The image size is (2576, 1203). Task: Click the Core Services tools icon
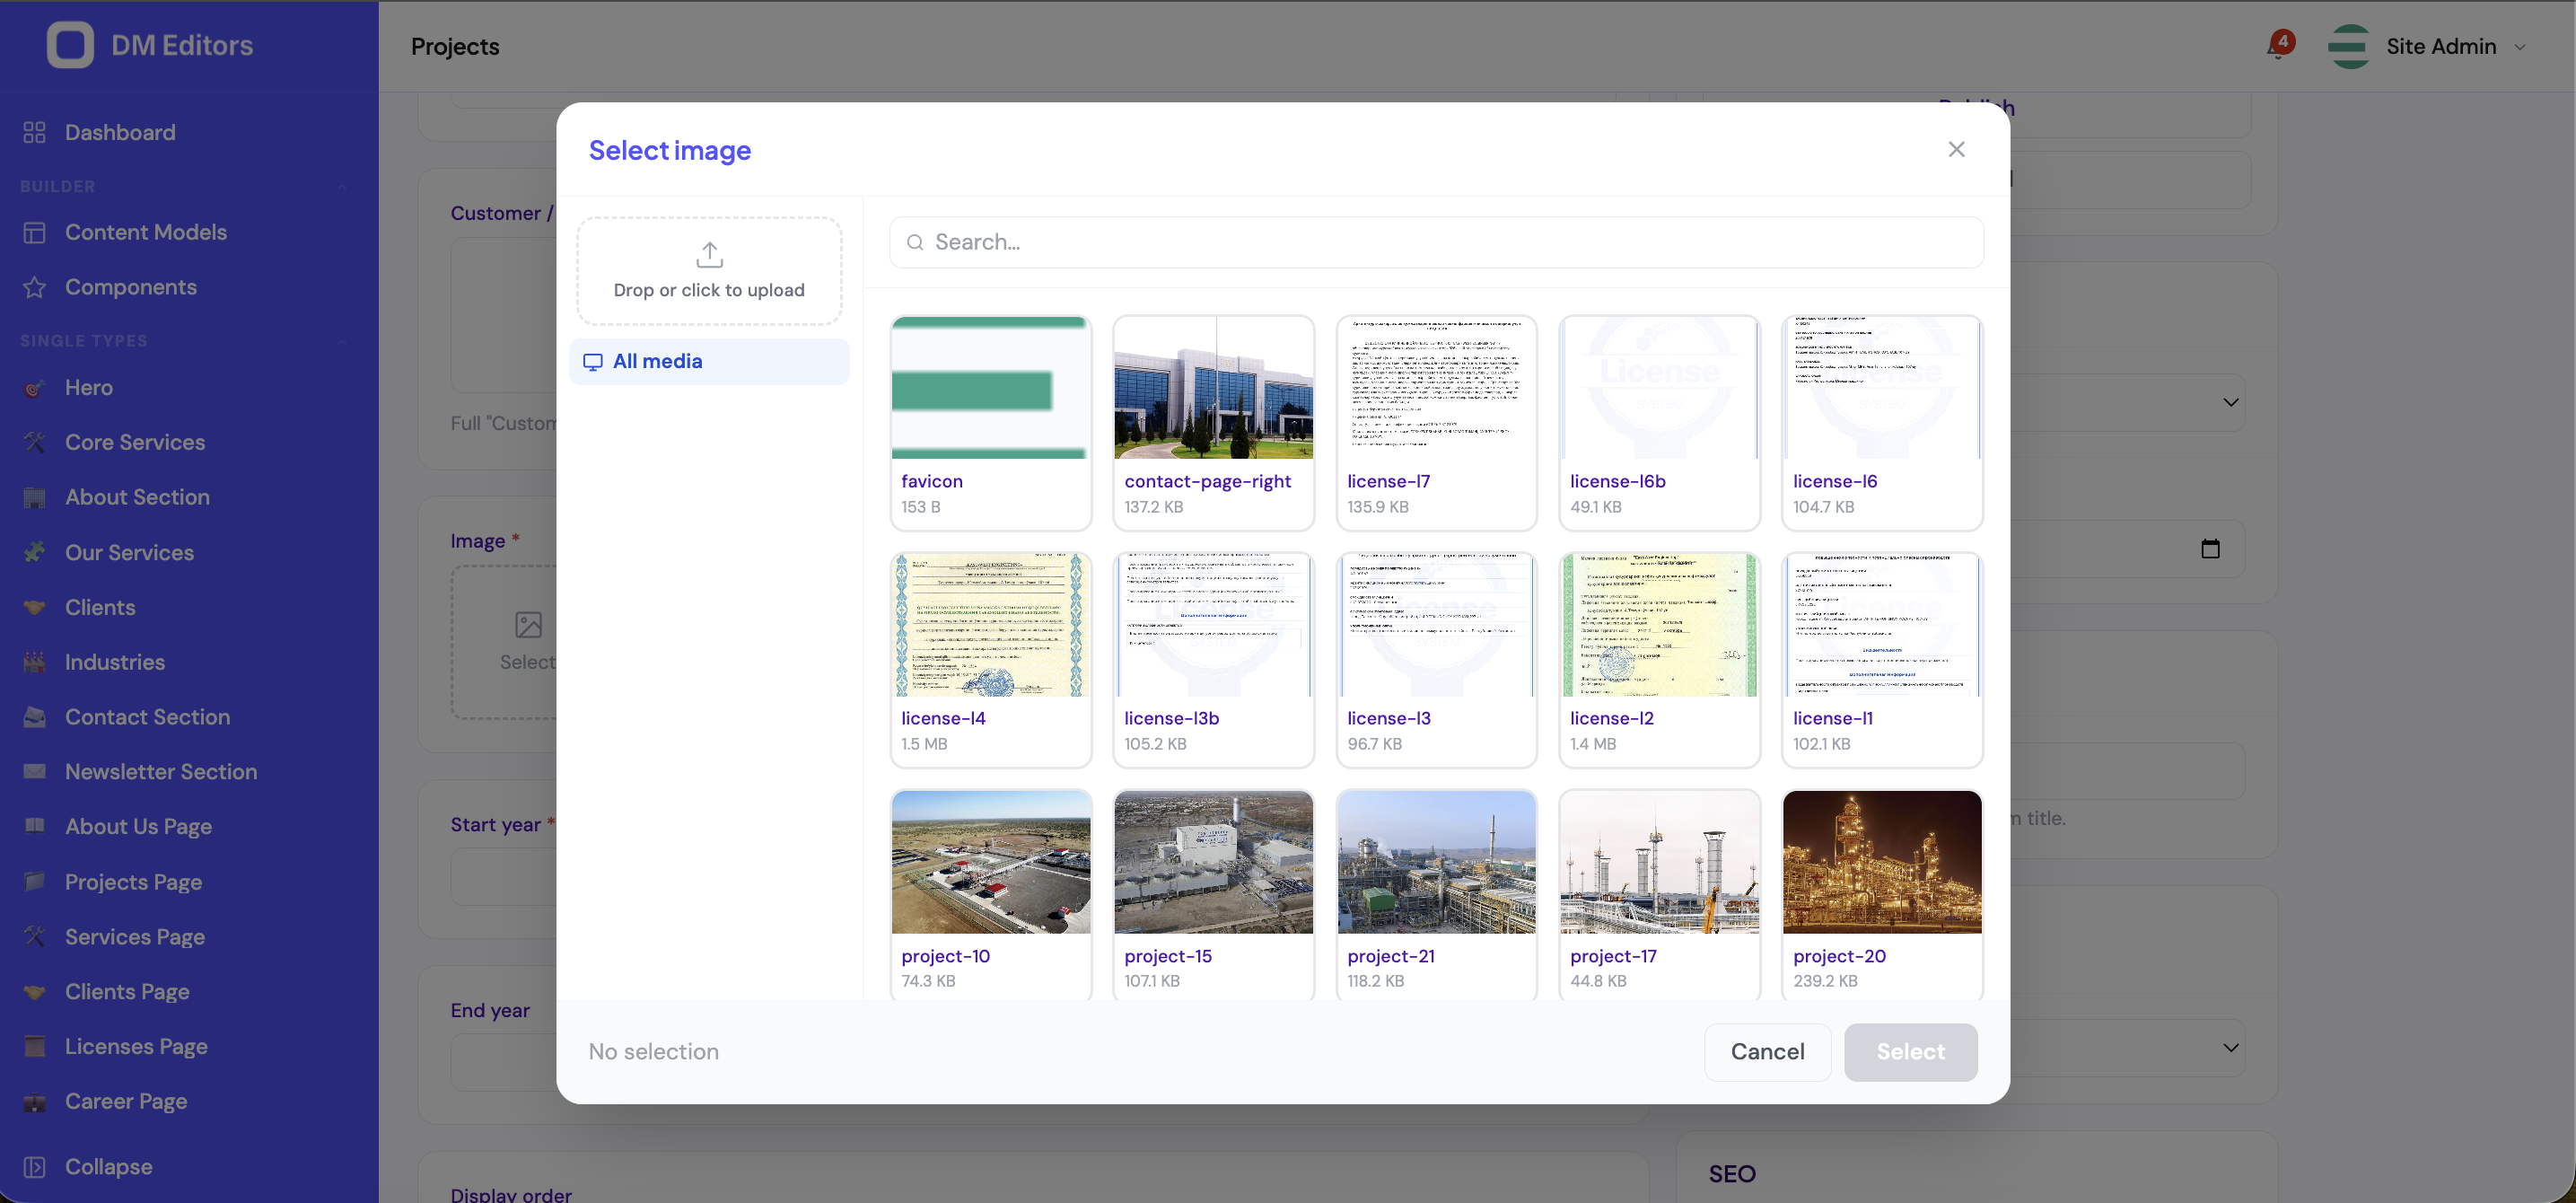click(x=35, y=442)
